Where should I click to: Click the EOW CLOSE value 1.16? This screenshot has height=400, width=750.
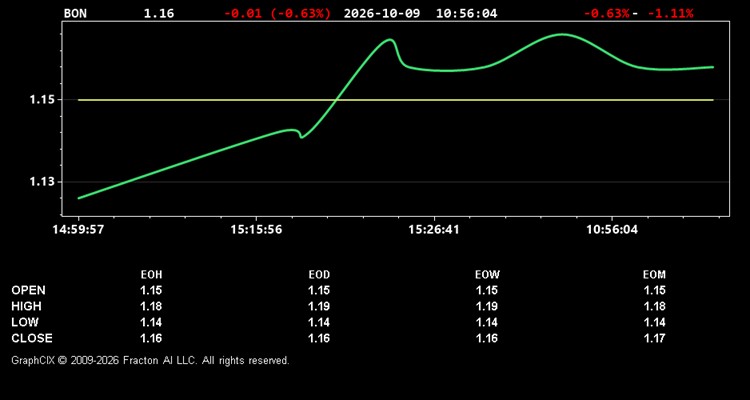coord(487,338)
